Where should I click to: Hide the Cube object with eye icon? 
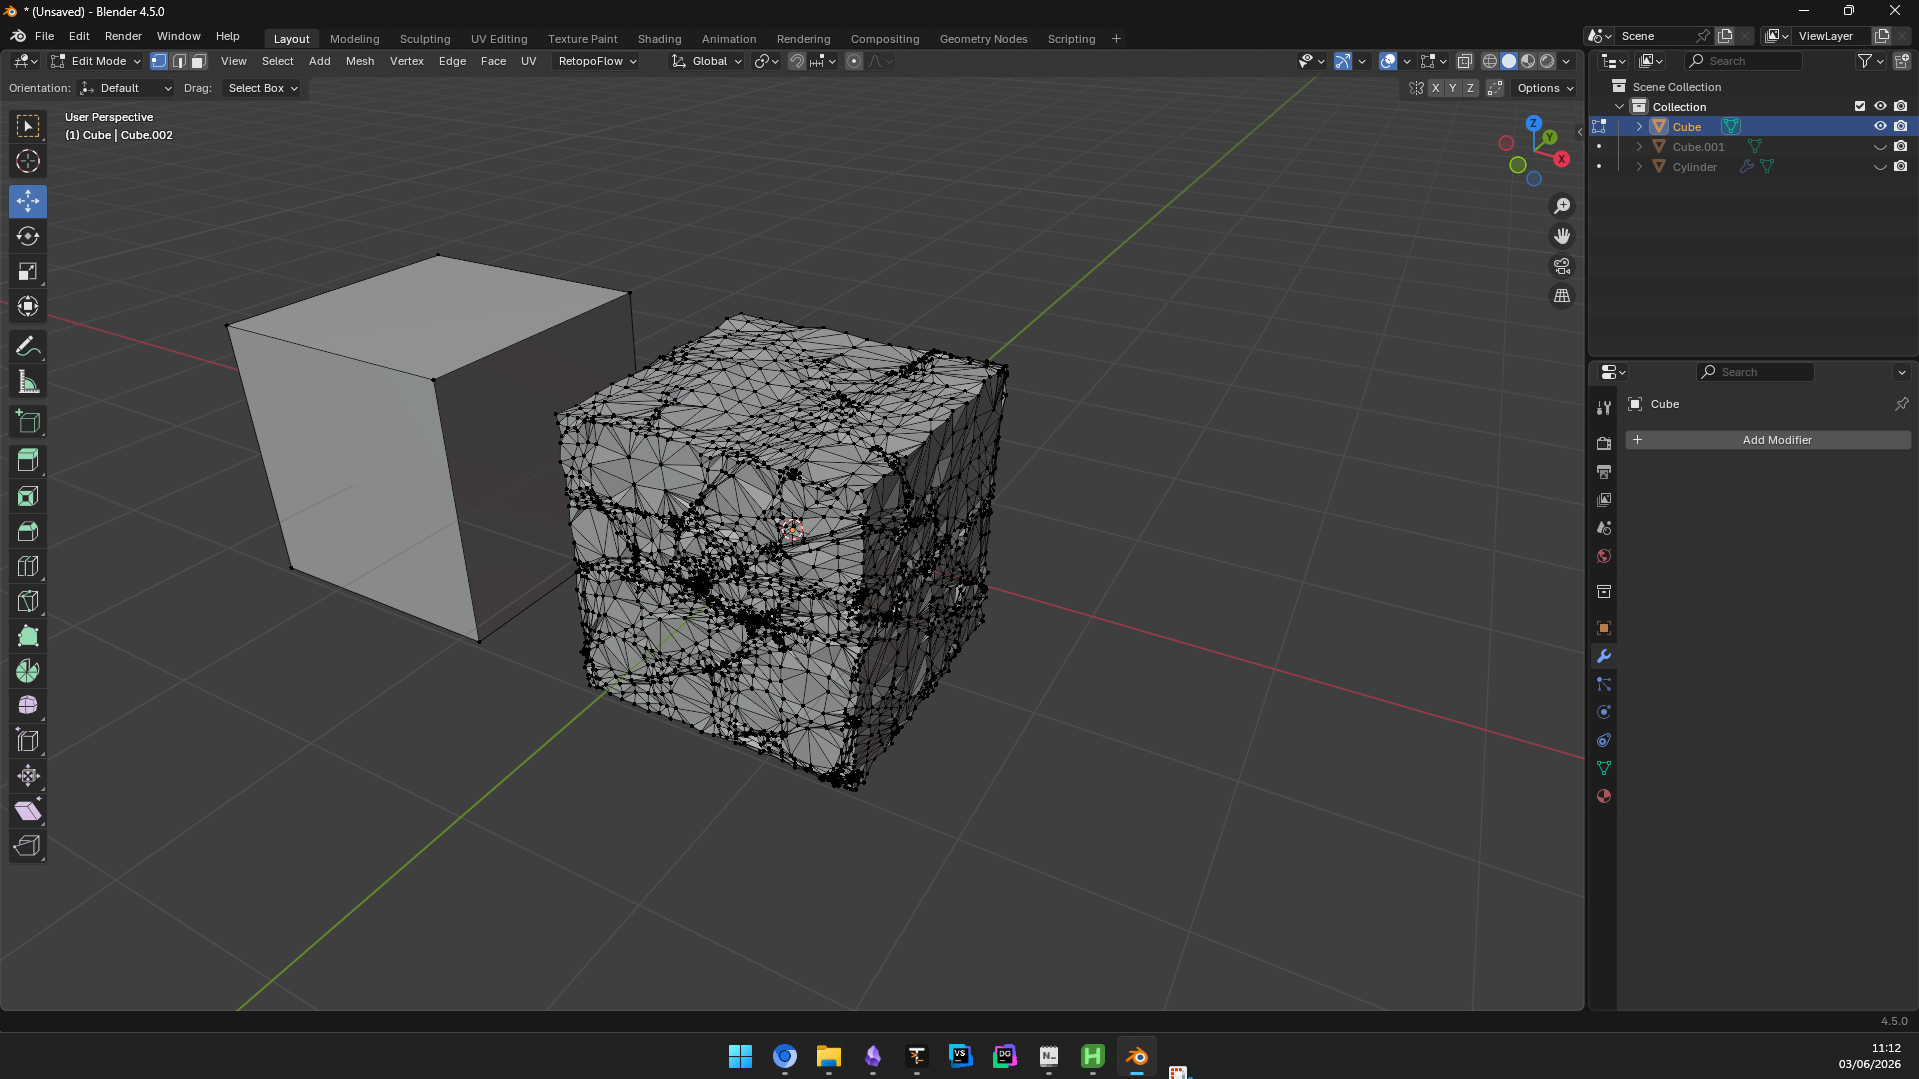pyautogui.click(x=1880, y=126)
